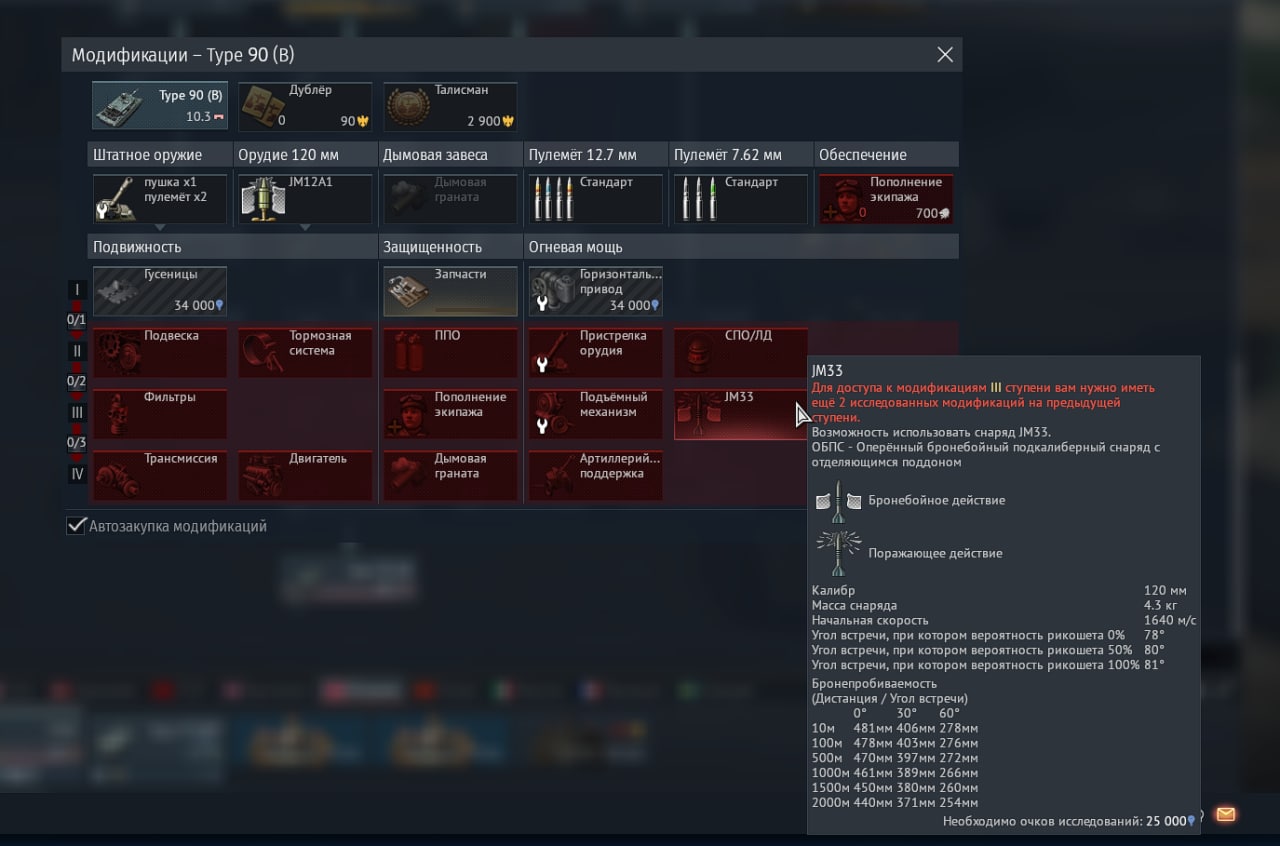Open the 7.62 mm Стандарт ammo belt
The height and width of the screenshot is (846, 1280).
[740, 199]
